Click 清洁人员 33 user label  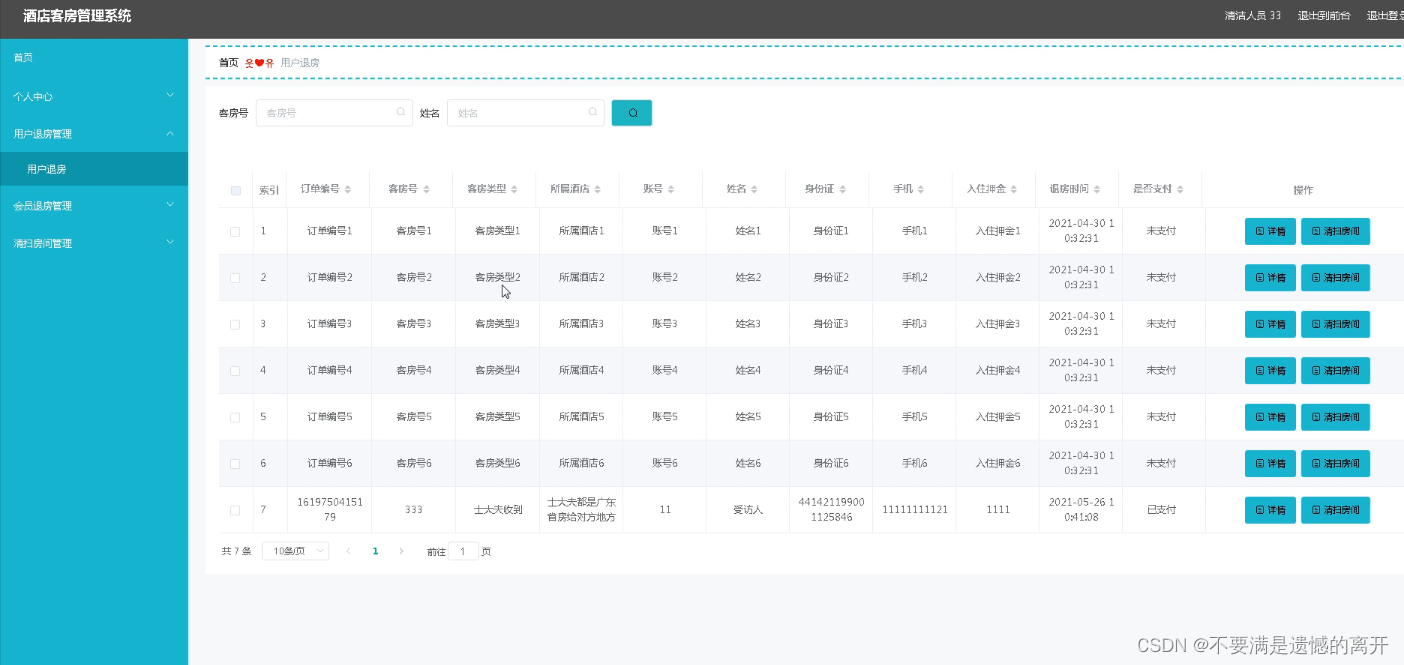(x=1253, y=16)
